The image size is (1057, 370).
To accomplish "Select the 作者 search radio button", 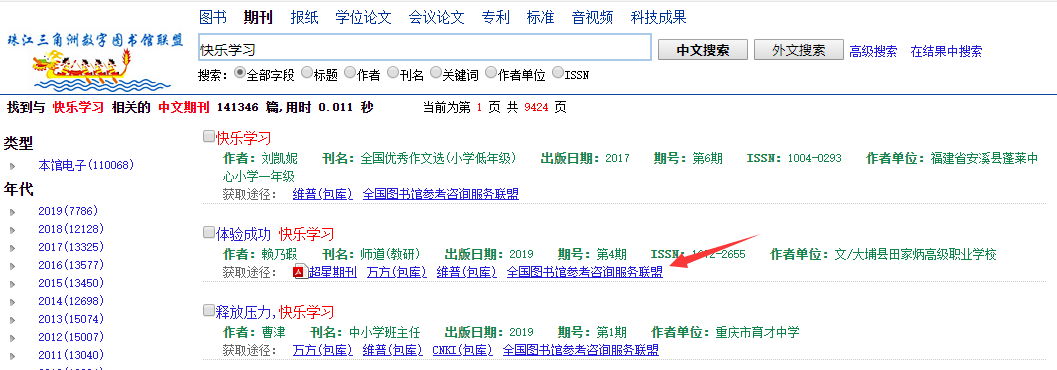I will click(350, 72).
